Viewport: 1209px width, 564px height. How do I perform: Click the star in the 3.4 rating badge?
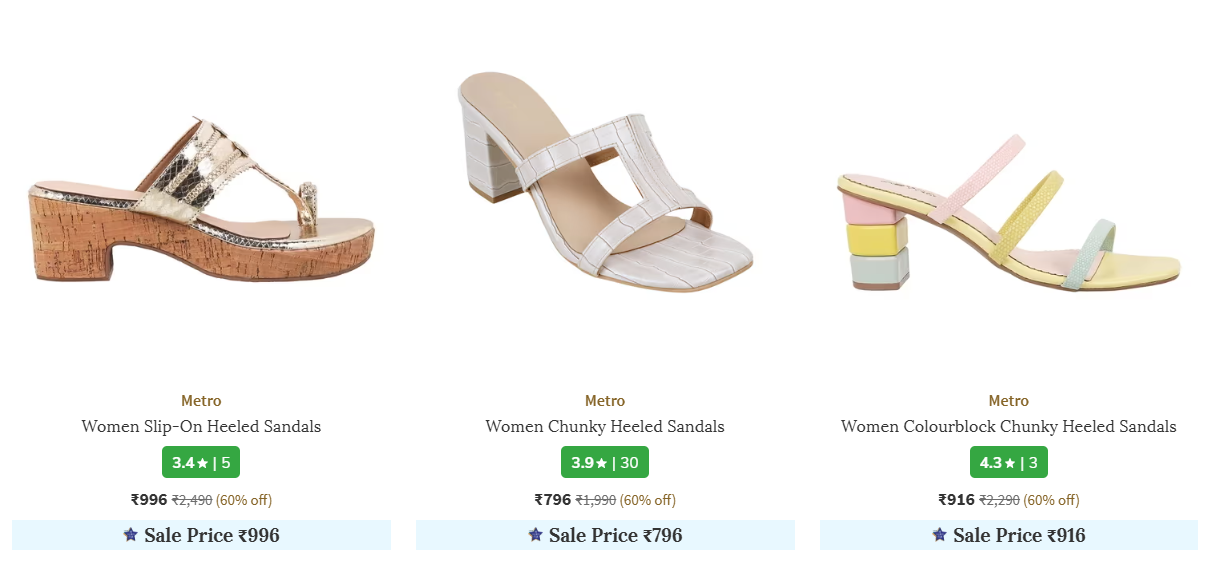pos(202,463)
